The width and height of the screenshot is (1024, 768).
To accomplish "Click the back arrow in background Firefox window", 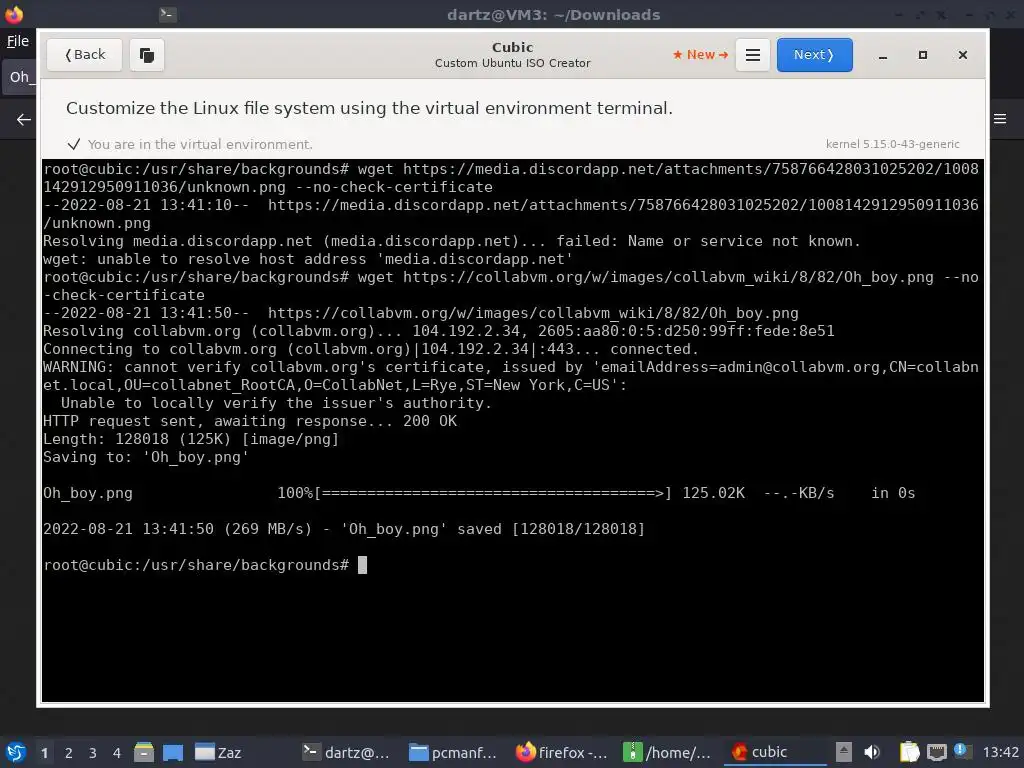I will 24,120.
